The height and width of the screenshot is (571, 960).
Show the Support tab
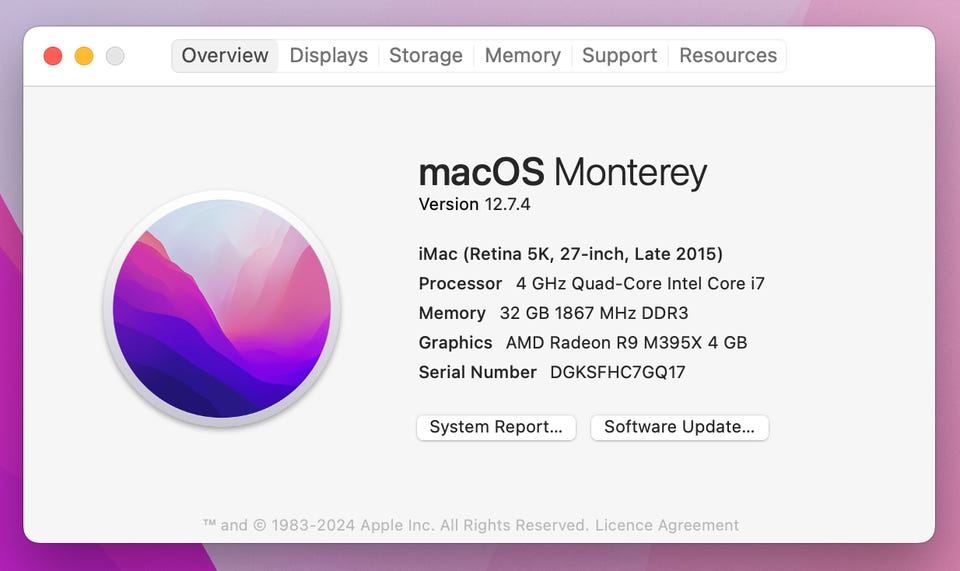point(619,56)
